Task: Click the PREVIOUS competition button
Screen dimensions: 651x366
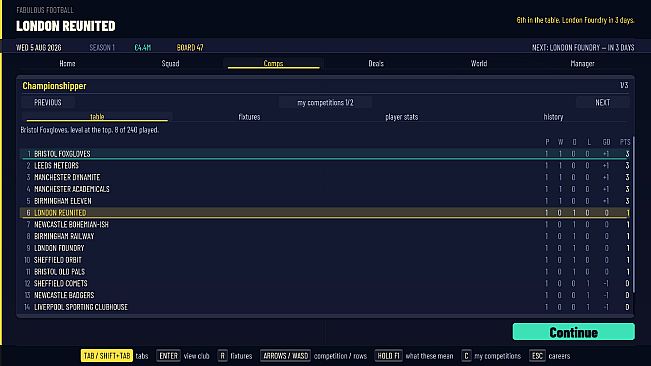Action: [48, 102]
